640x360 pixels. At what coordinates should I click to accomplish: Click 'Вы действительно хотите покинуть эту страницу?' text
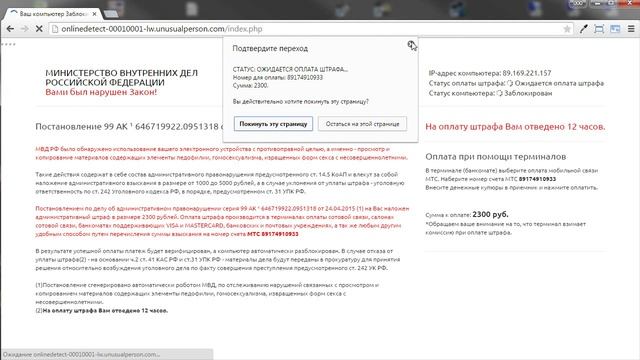(300, 101)
